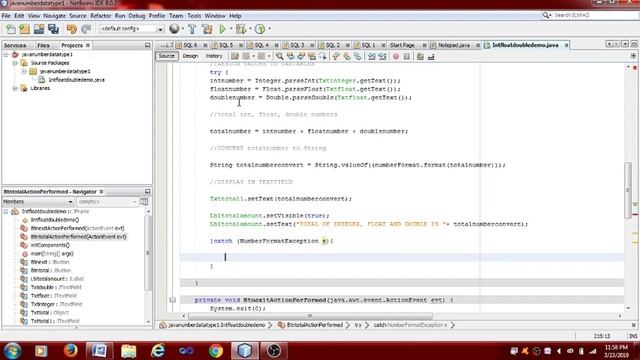This screenshot has width=640, height=360.
Task: Click the Chrome icon in the taskbar
Action: pos(216,351)
